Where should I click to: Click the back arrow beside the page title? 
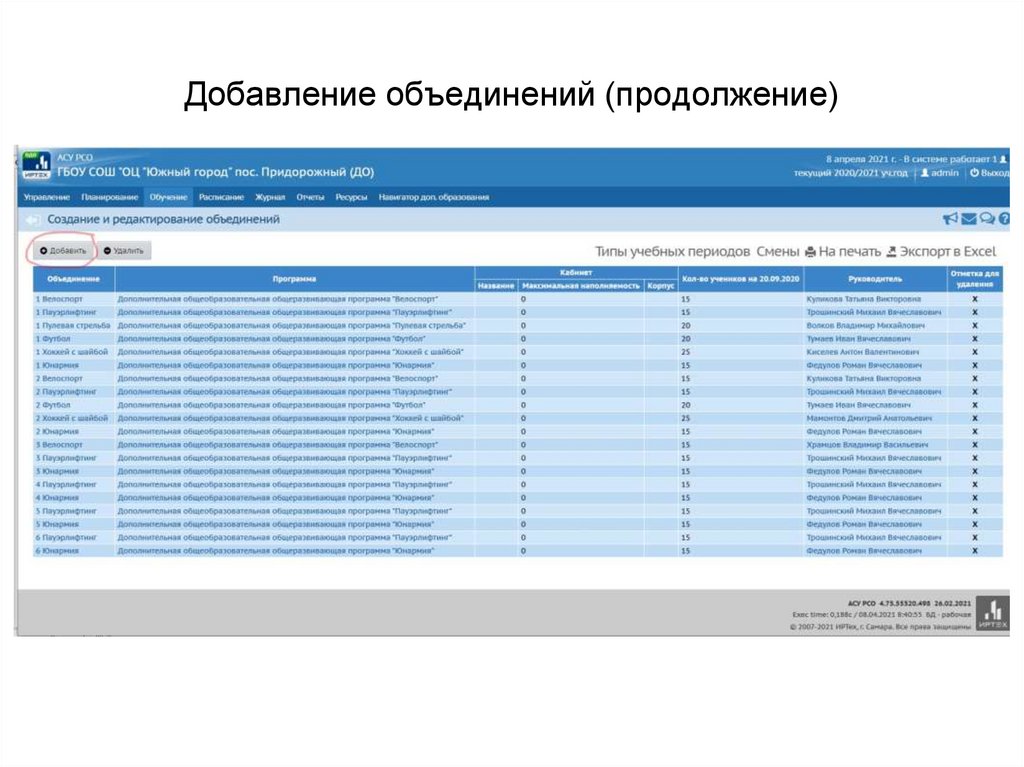[31, 219]
